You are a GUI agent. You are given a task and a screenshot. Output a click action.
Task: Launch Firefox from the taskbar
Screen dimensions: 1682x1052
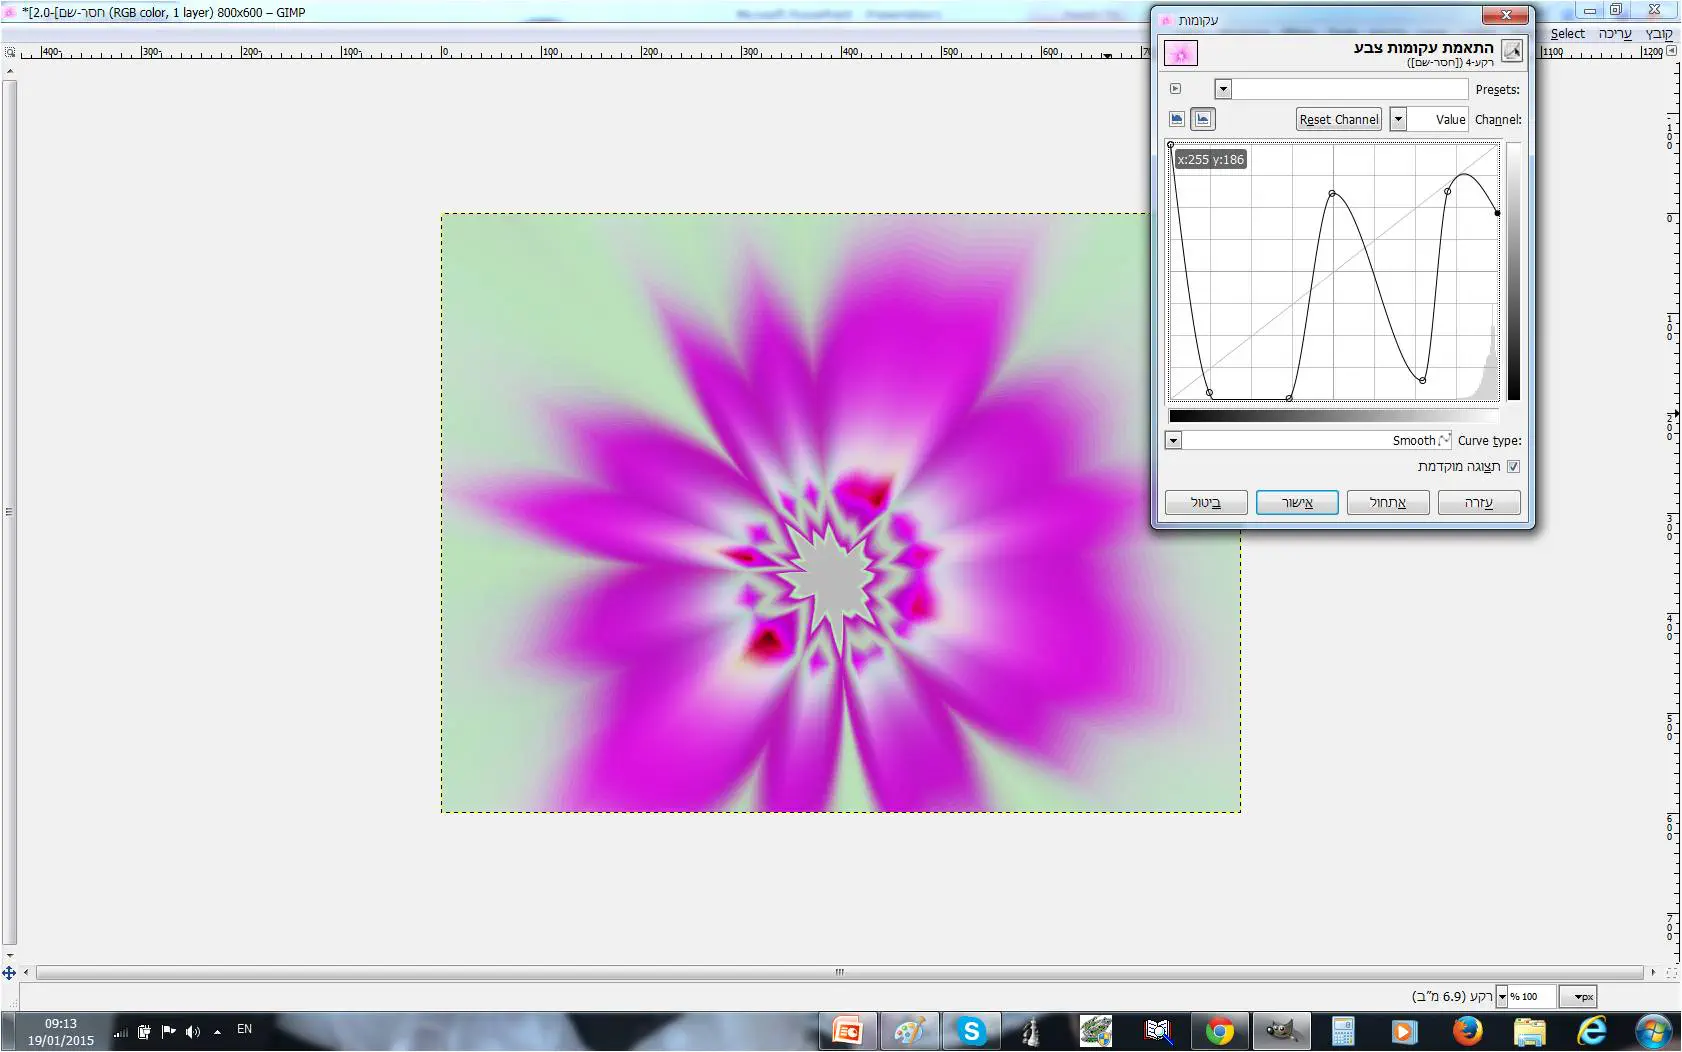[x=1467, y=1031]
